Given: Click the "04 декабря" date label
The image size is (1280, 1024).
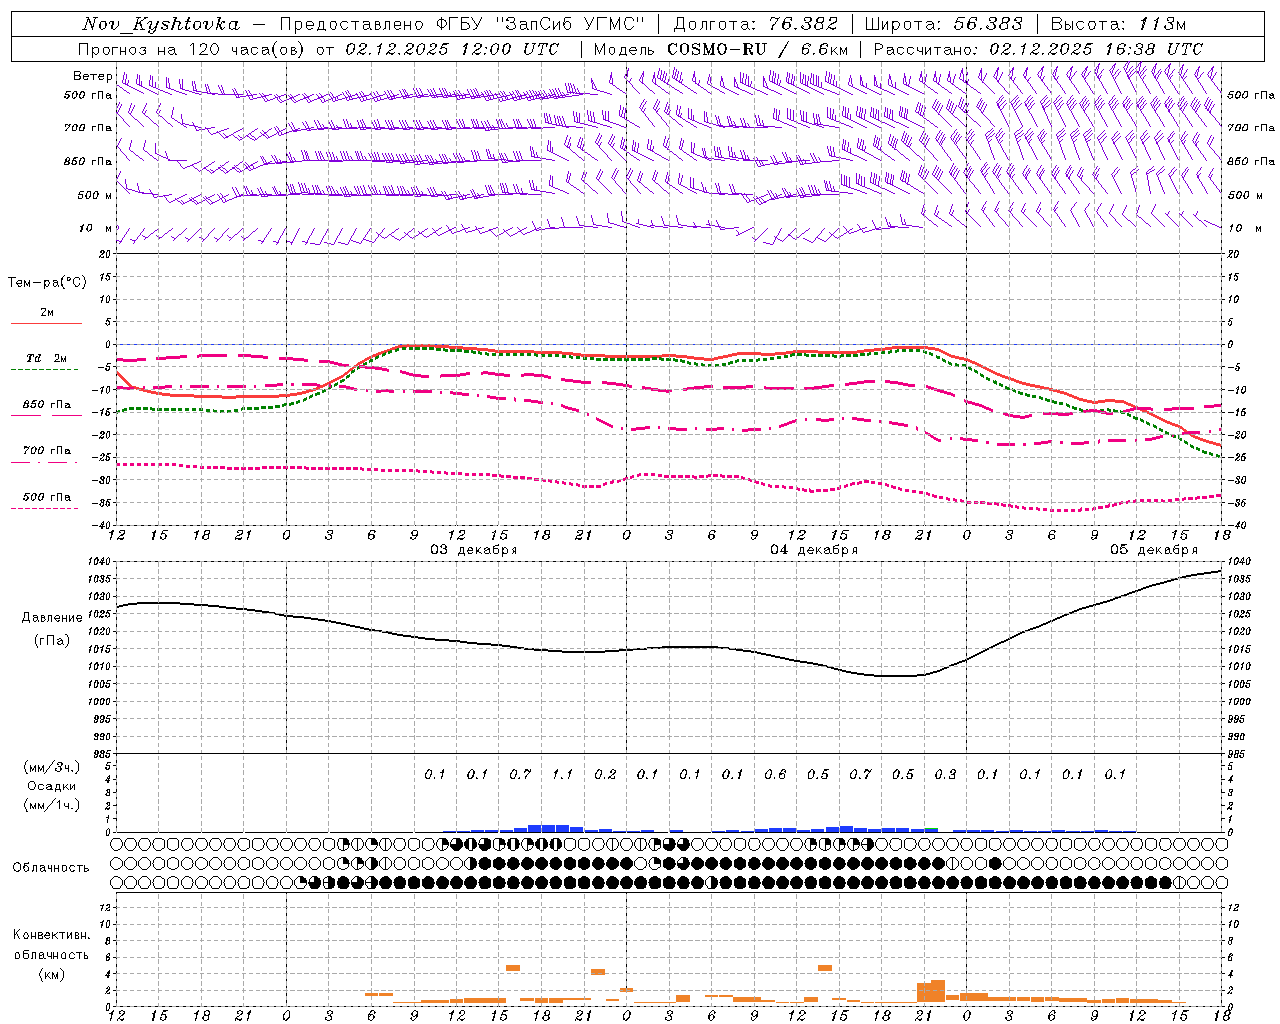Looking at the screenshot, I should (x=814, y=550).
